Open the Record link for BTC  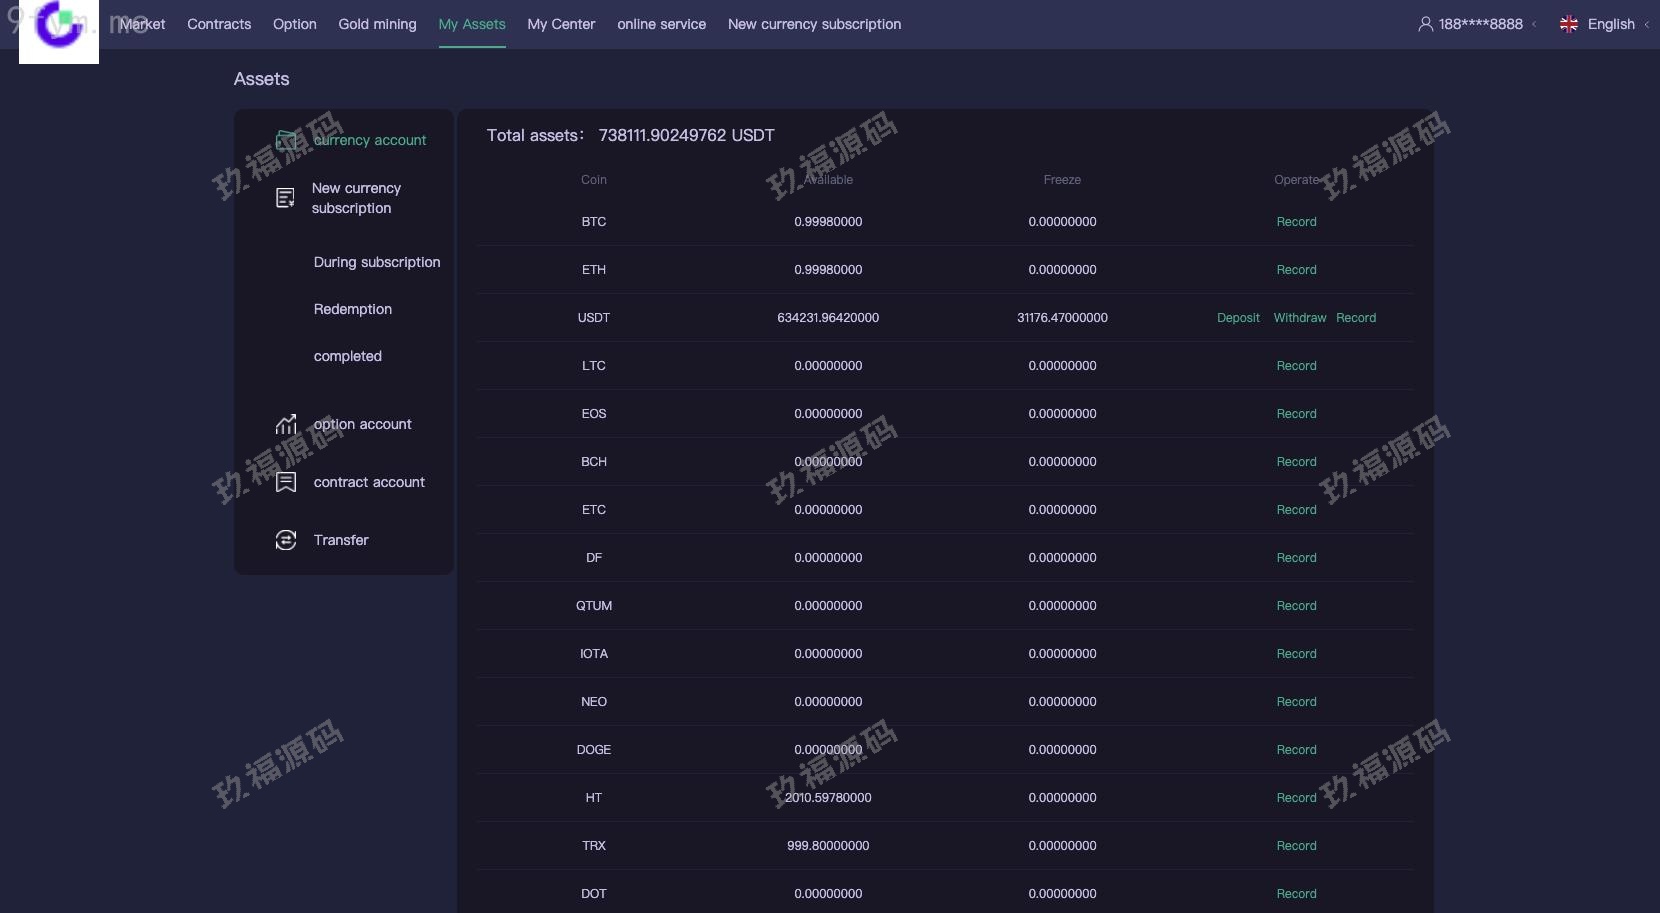pyautogui.click(x=1296, y=222)
